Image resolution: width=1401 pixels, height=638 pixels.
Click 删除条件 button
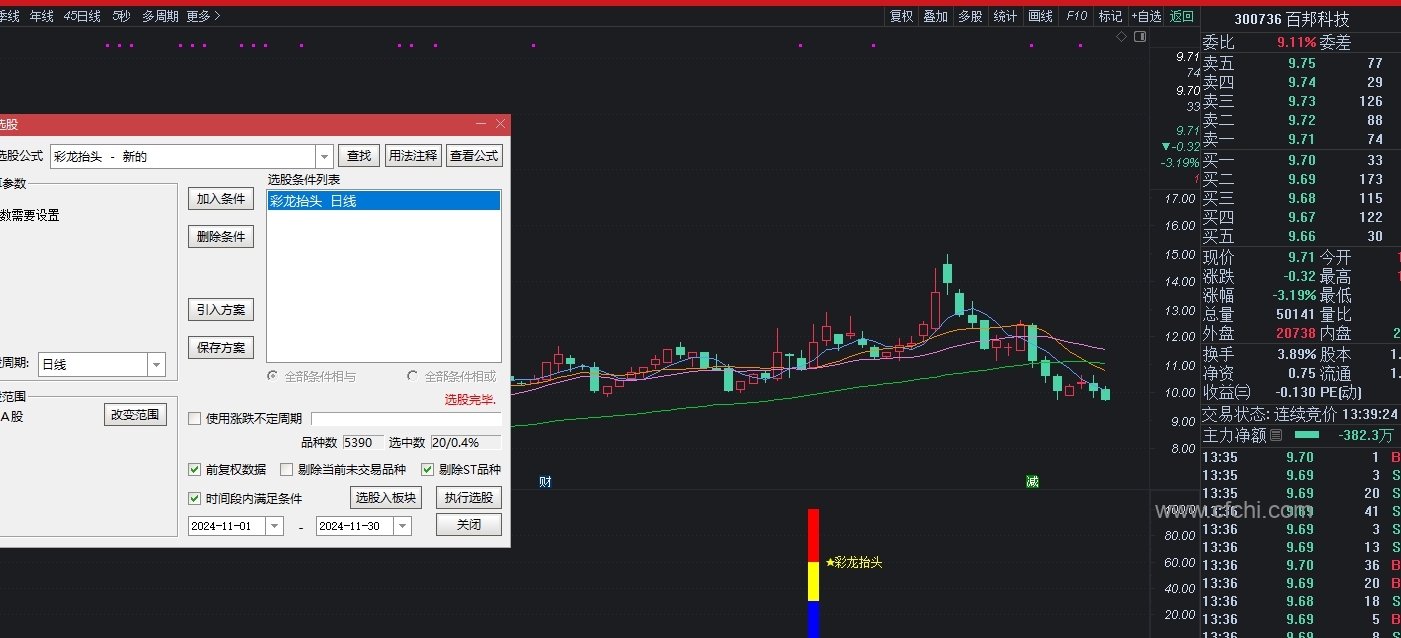(221, 237)
